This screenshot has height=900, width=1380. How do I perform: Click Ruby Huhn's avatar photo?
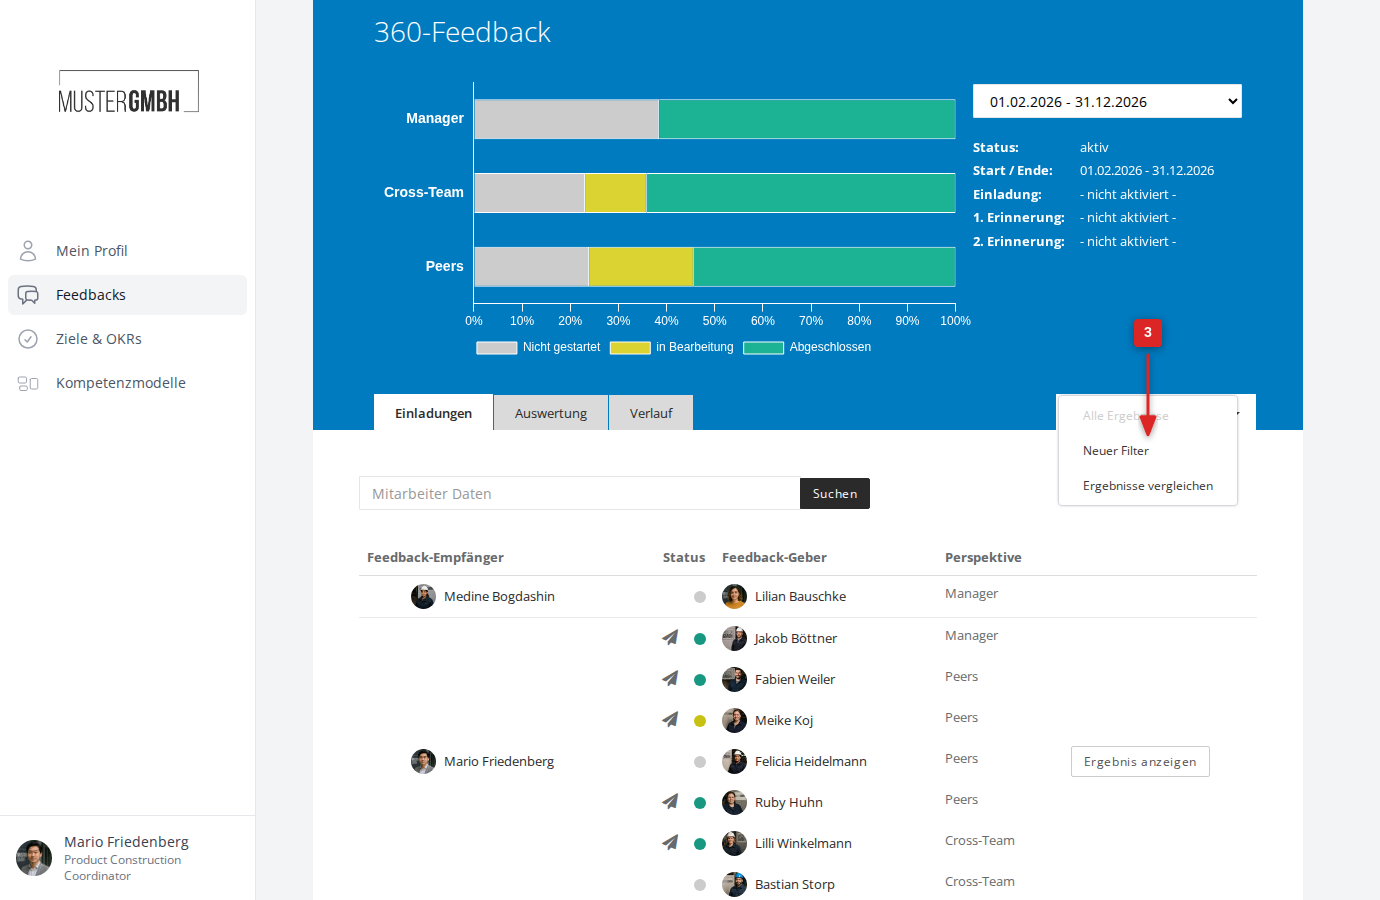[734, 802]
